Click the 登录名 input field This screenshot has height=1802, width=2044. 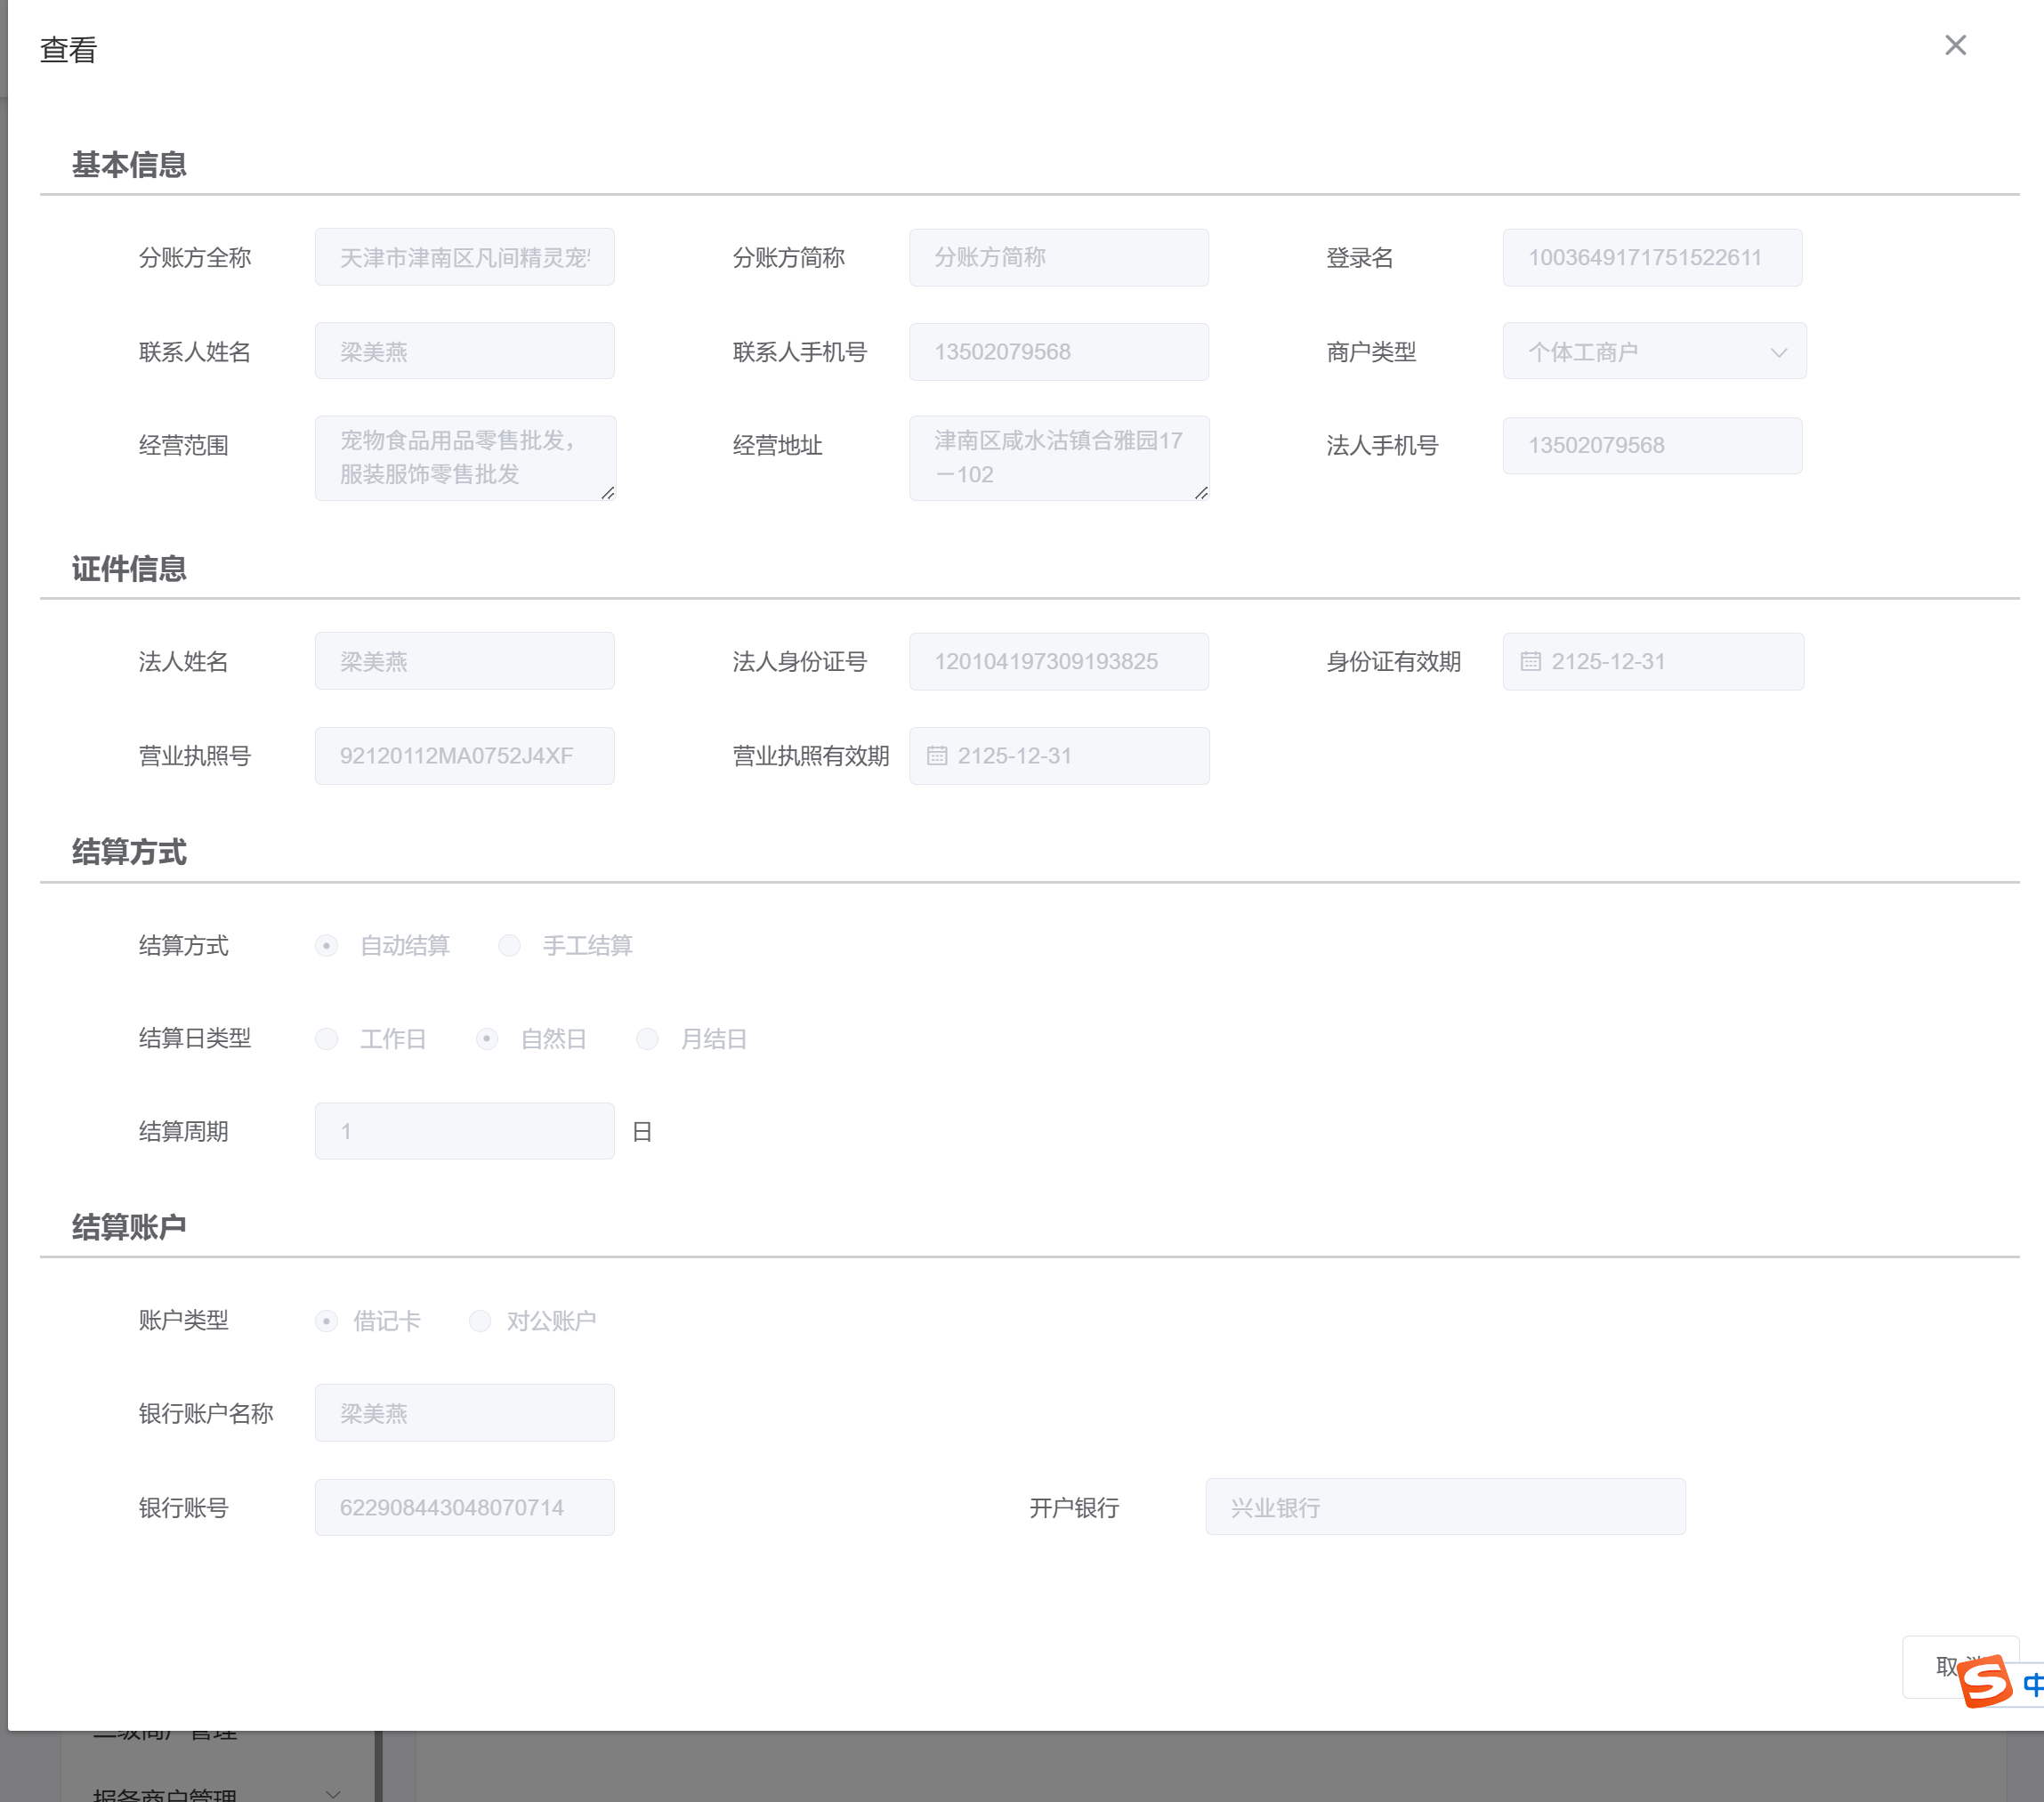point(1652,258)
